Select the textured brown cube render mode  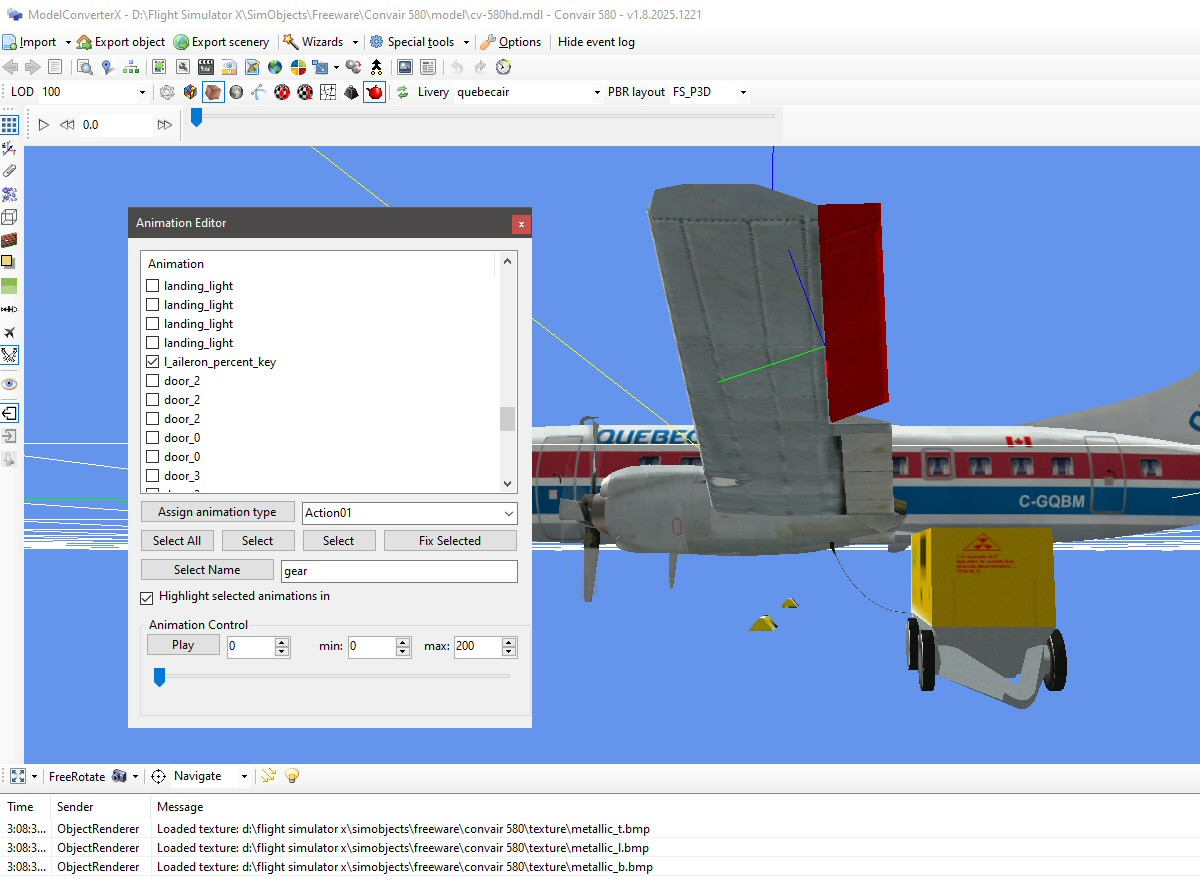213,92
